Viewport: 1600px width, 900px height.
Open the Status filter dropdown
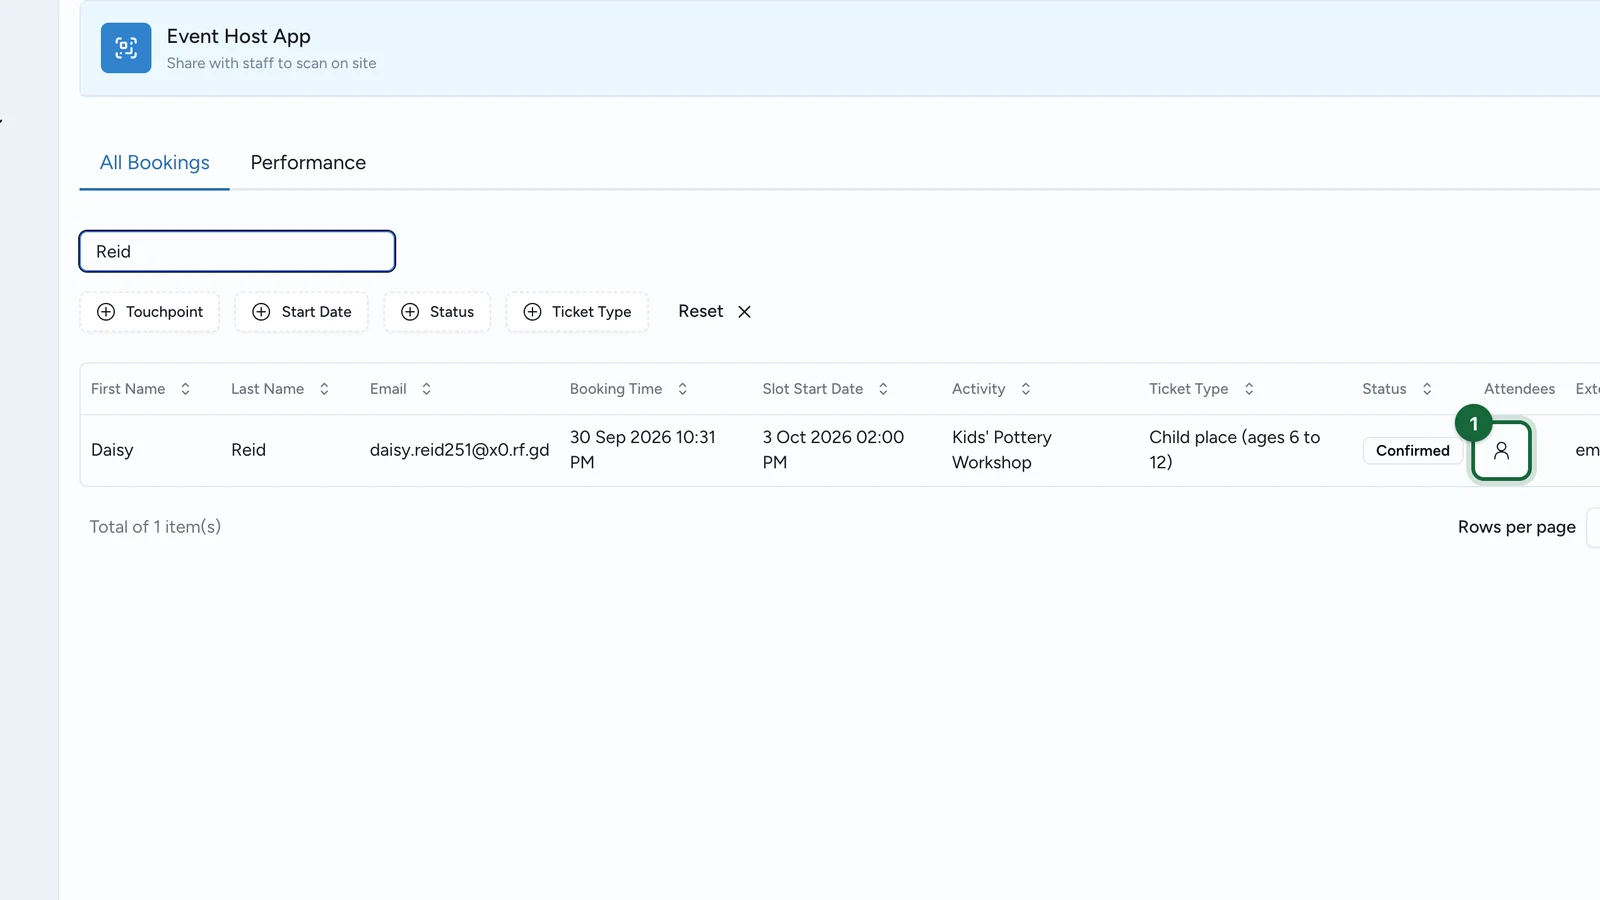pyautogui.click(x=437, y=312)
